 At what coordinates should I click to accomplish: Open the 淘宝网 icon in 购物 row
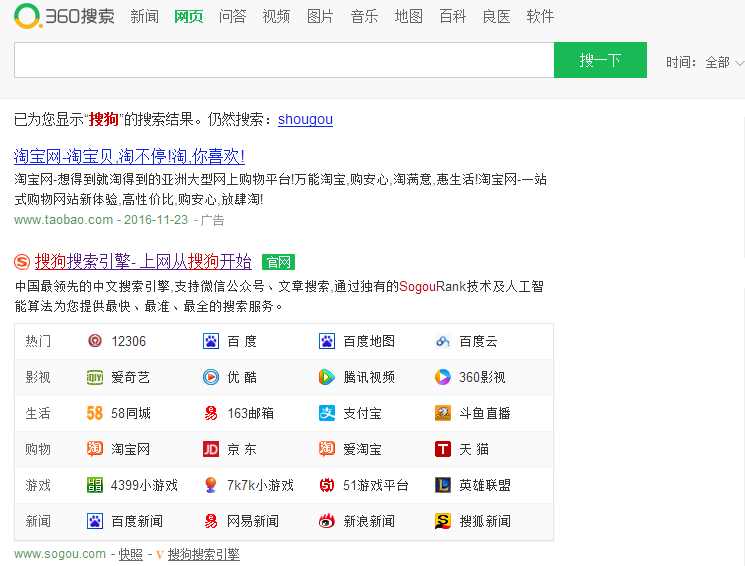pyautogui.click(x=95, y=449)
